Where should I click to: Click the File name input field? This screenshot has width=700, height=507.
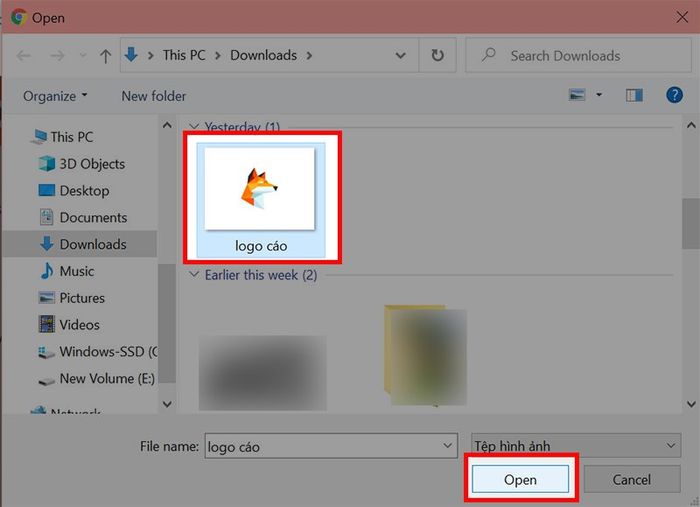(331, 446)
